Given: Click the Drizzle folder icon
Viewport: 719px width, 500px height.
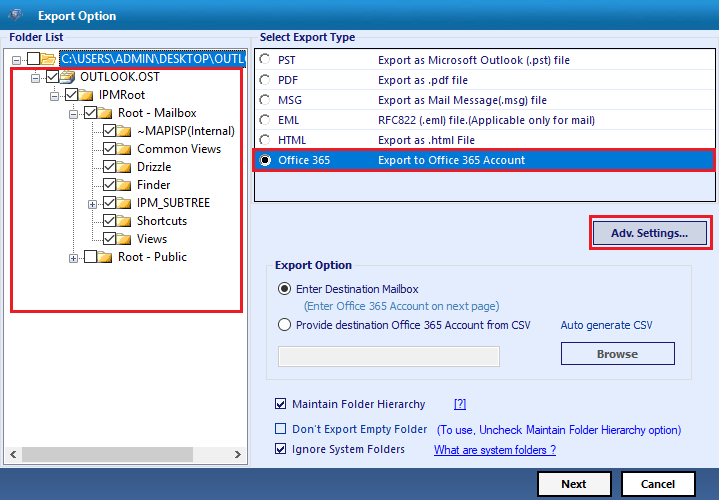Looking at the screenshot, I should (124, 167).
